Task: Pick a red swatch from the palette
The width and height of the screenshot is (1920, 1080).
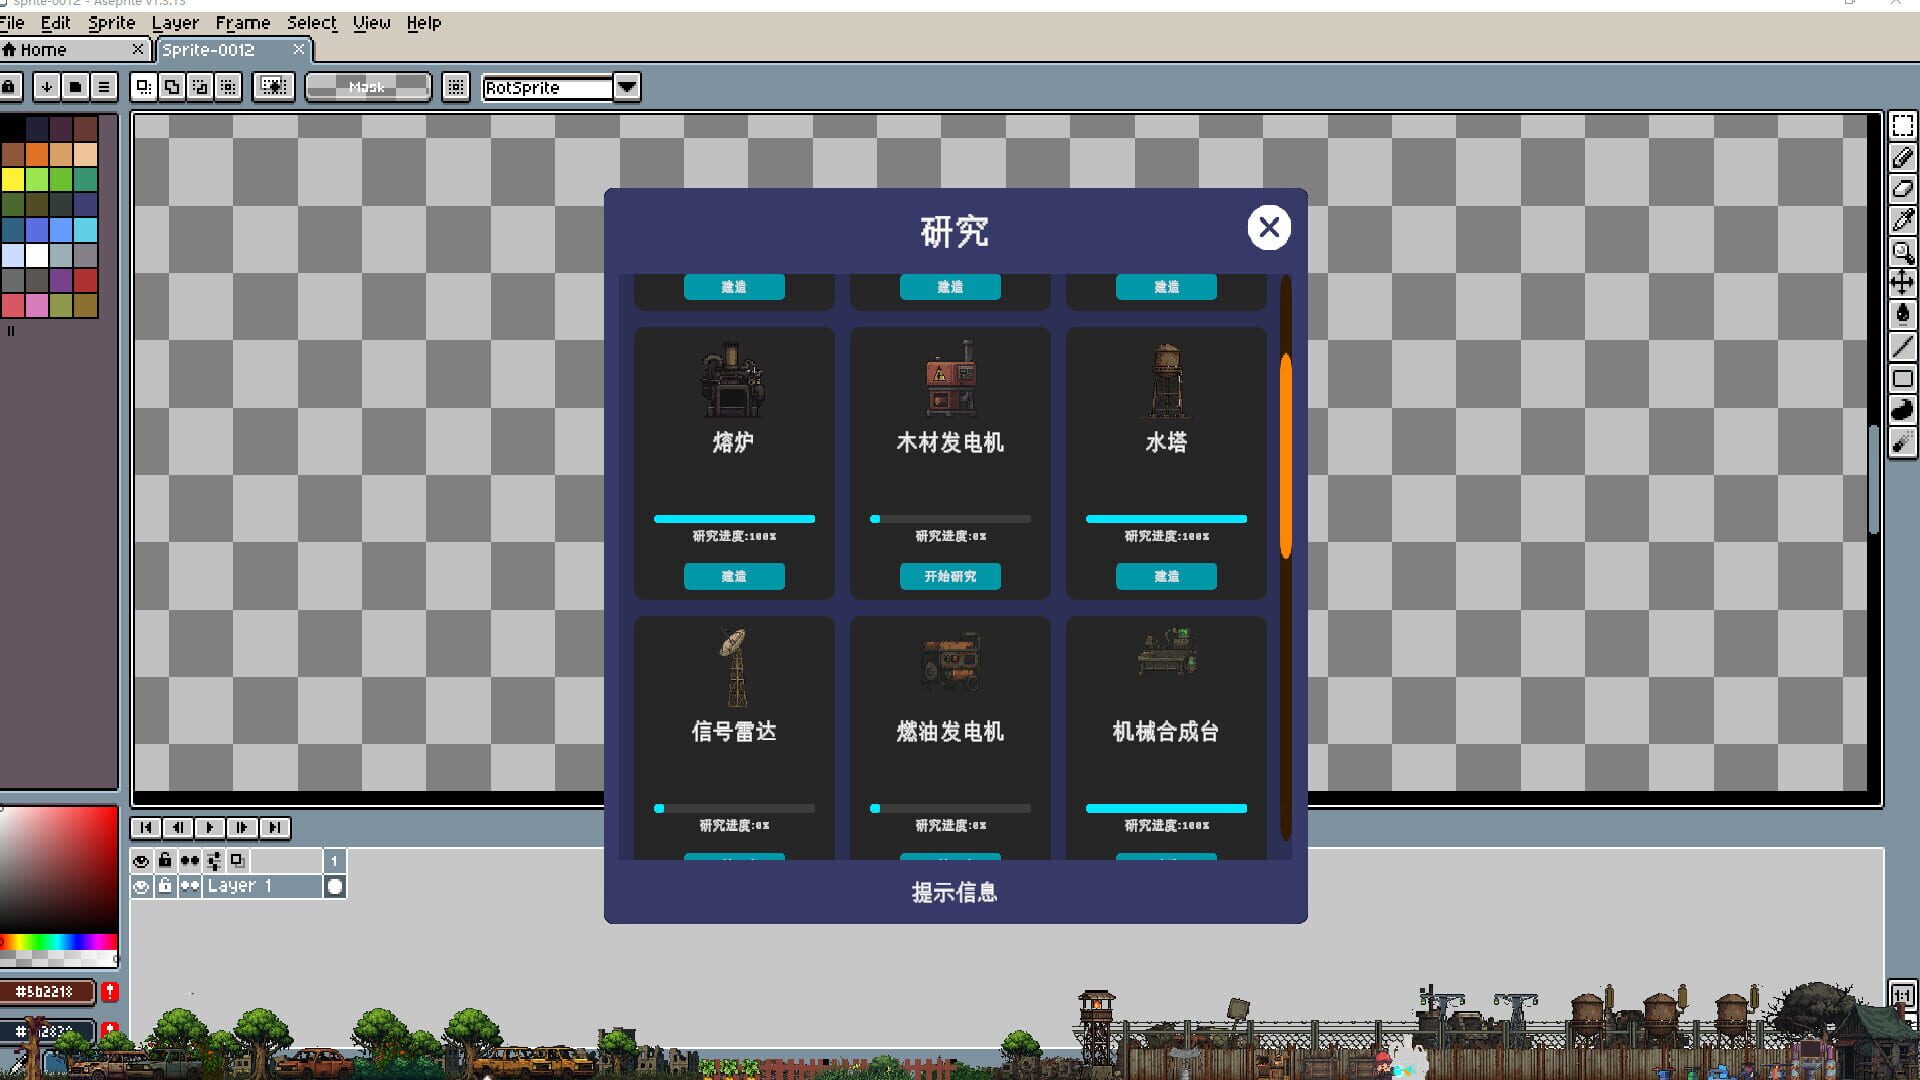Action: [87, 282]
